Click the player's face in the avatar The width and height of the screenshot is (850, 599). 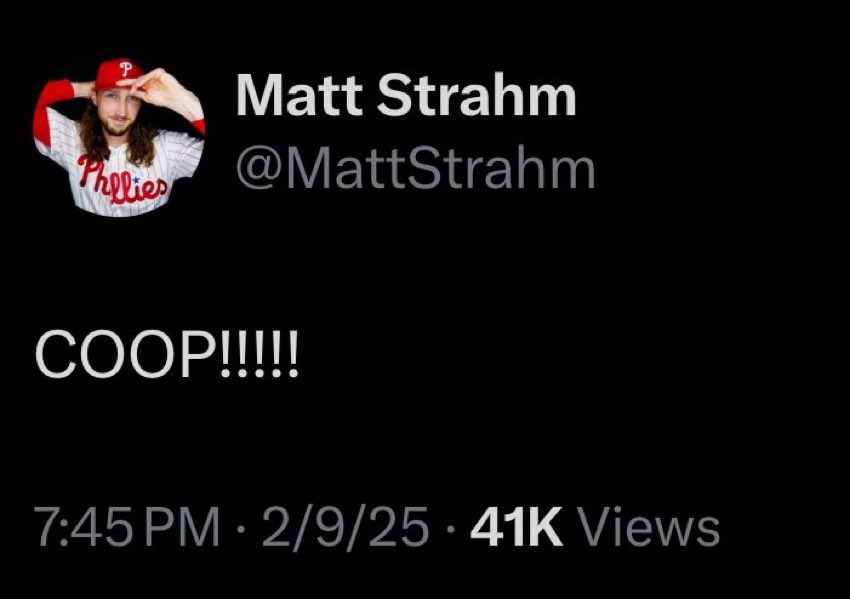[115, 112]
